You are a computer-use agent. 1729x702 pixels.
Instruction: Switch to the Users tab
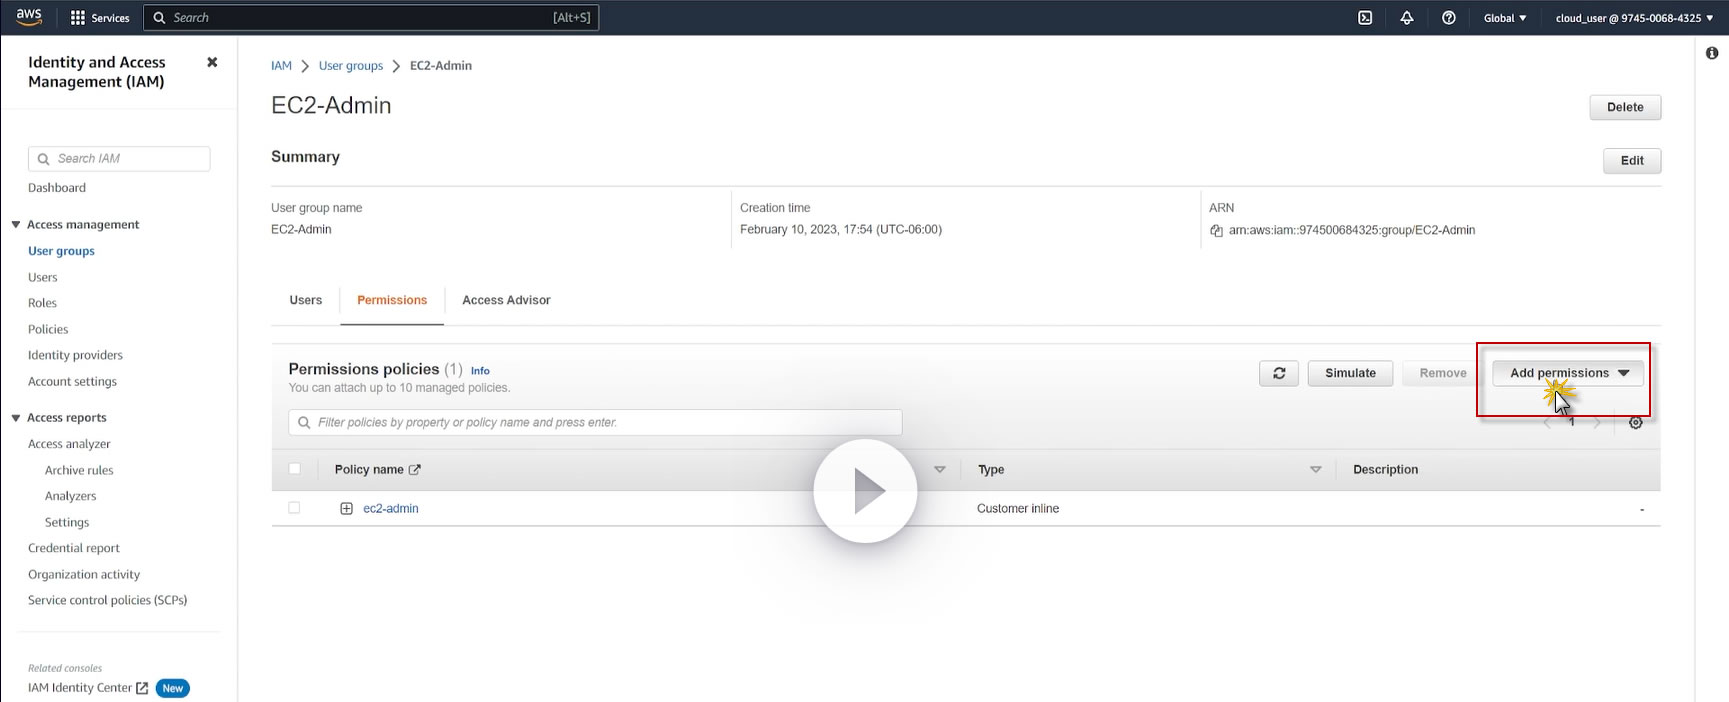pyautogui.click(x=306, y=300)
